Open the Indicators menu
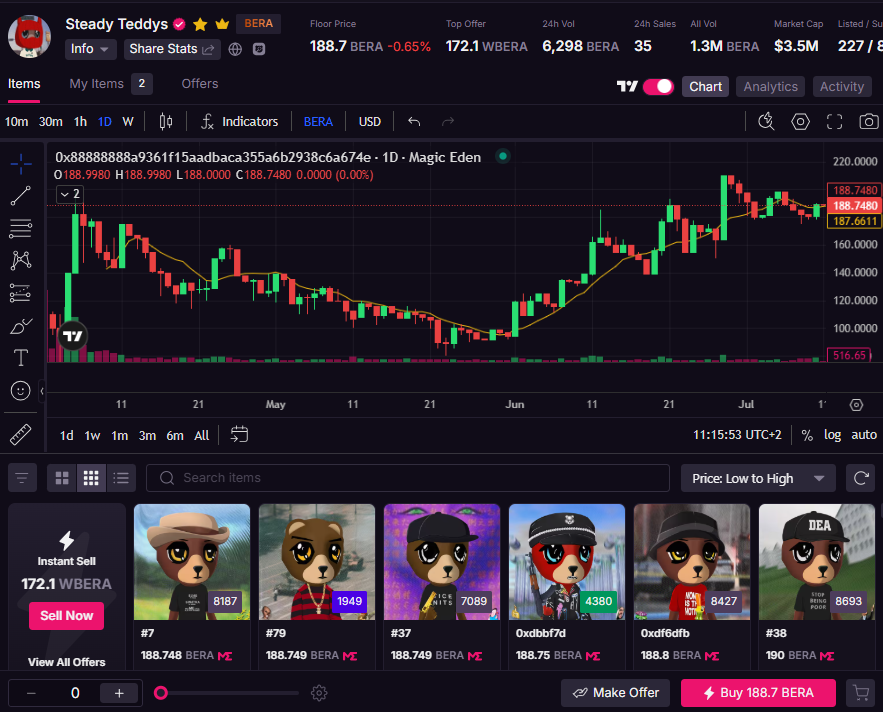The width and height of the screenshot is (883, 712). pyautogui.click(x=240, y=121)
